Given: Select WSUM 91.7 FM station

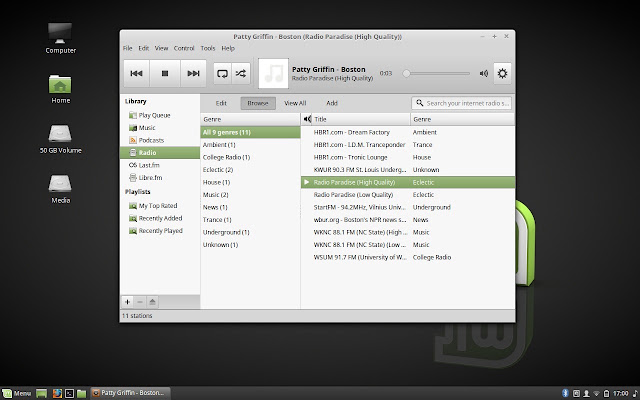Looking at the screenshot, I should click(x=408, y=257).
